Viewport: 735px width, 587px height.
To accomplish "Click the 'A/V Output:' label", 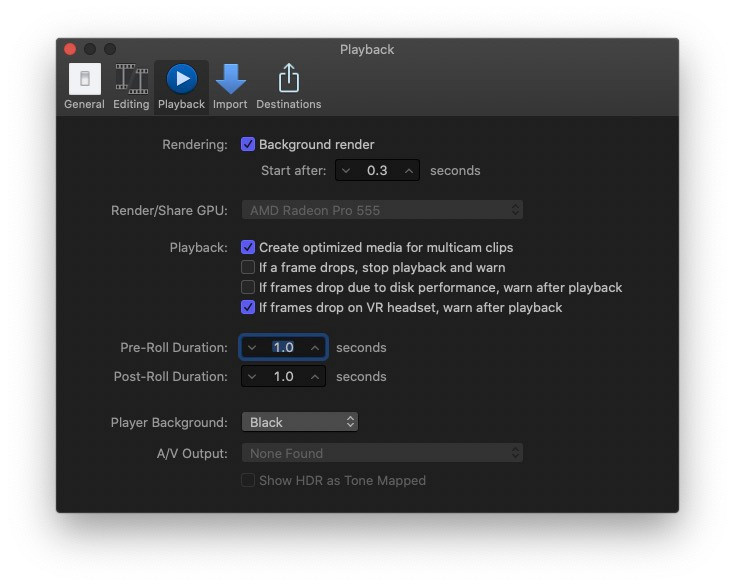I will click(x=192, y=453).
